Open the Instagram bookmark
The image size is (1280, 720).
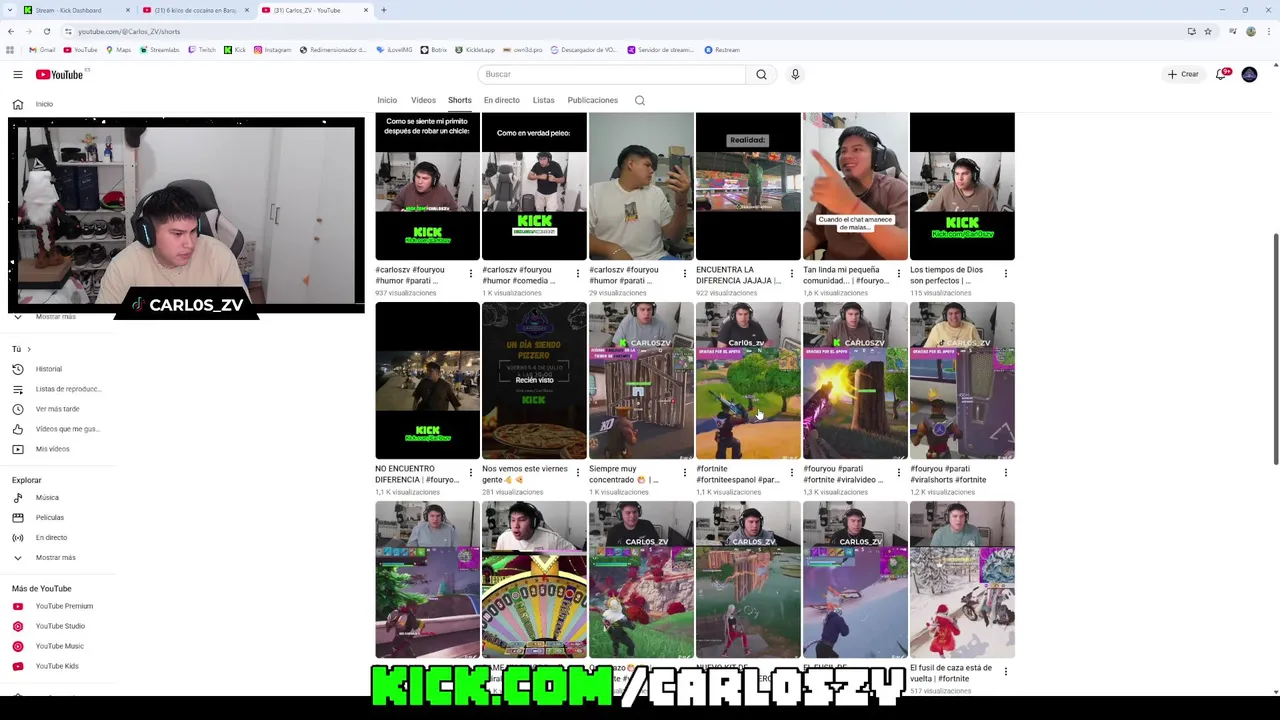click(x=272, y=50)
